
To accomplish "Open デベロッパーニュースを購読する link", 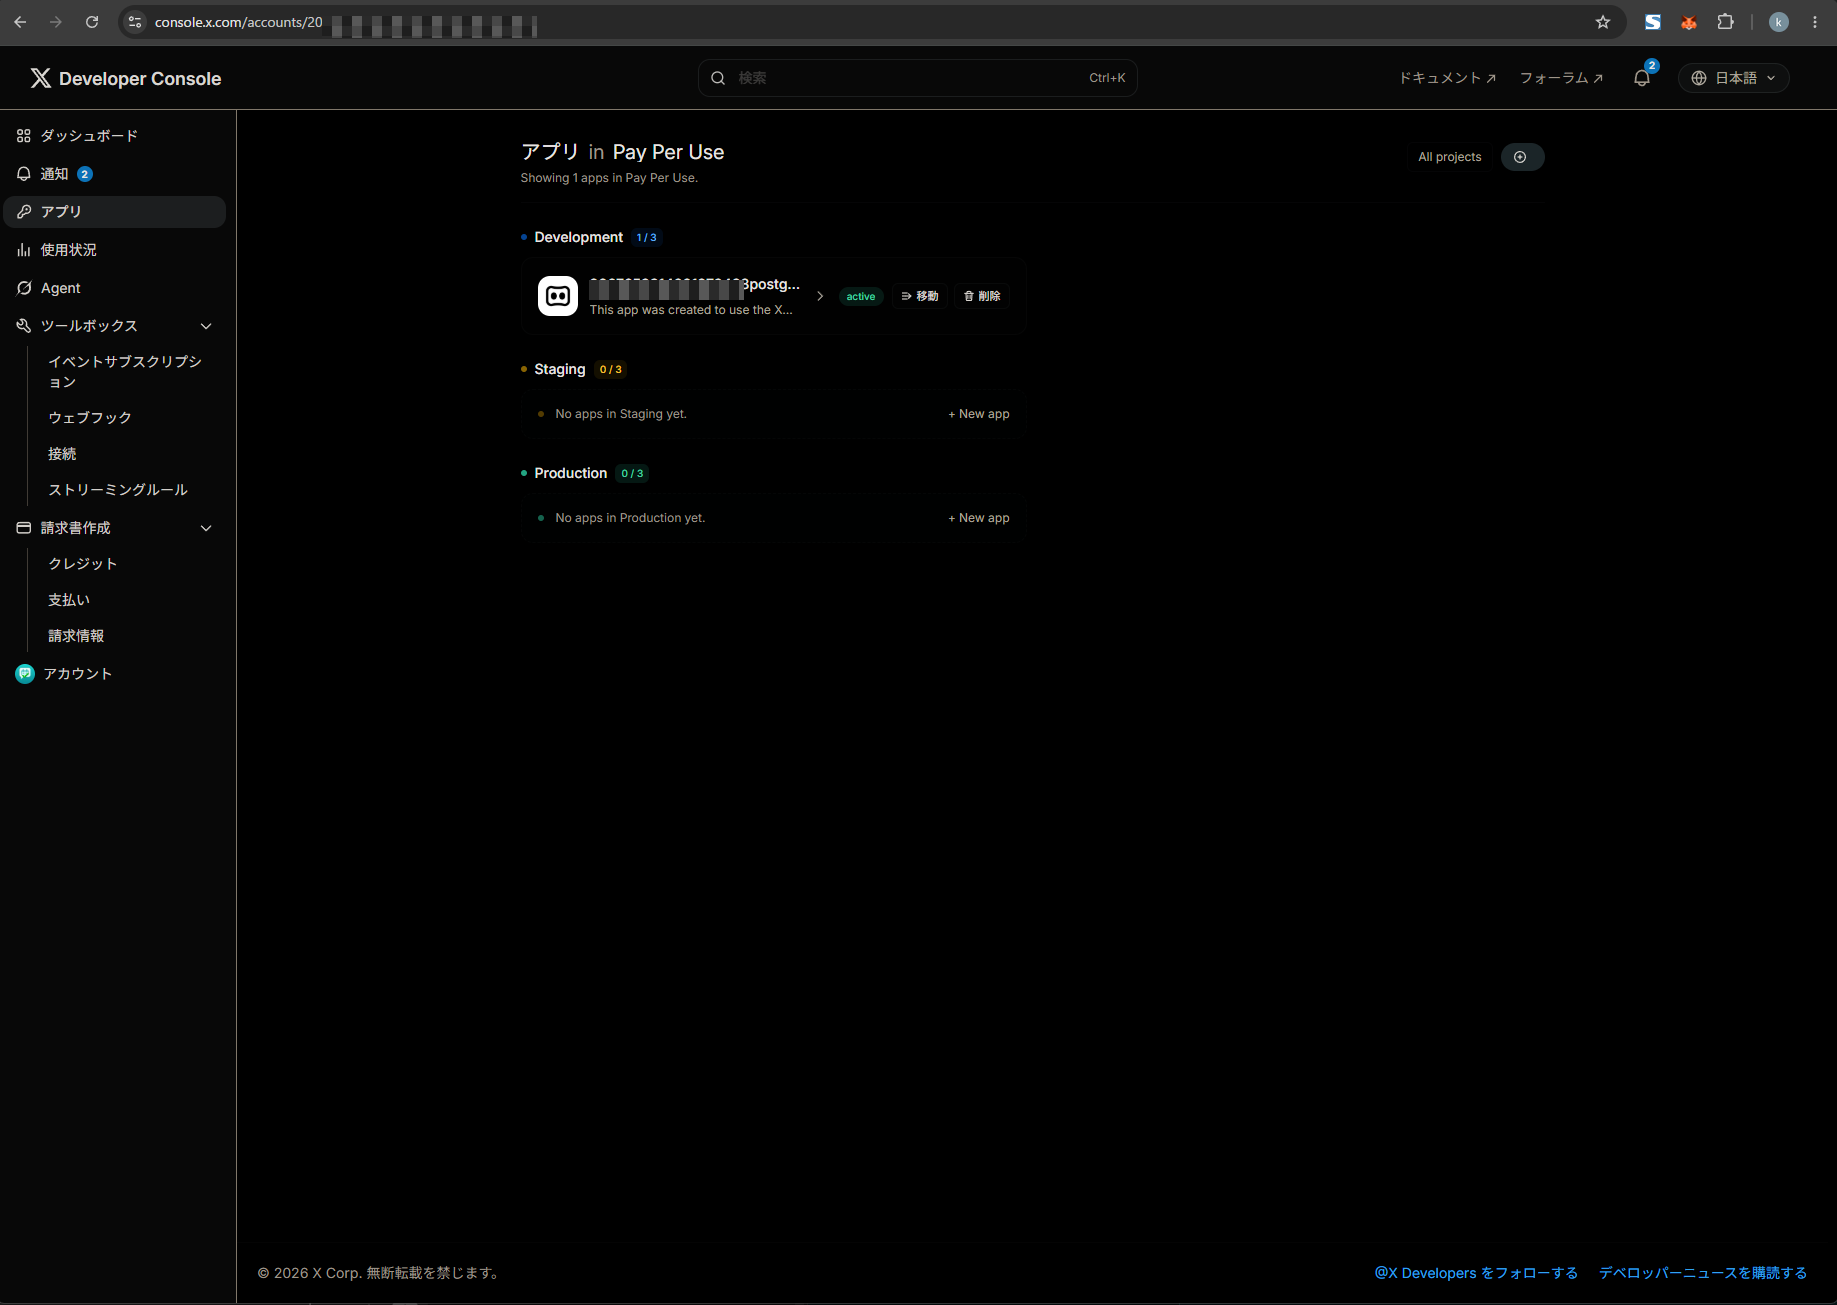I will tap(1703, 1273).
